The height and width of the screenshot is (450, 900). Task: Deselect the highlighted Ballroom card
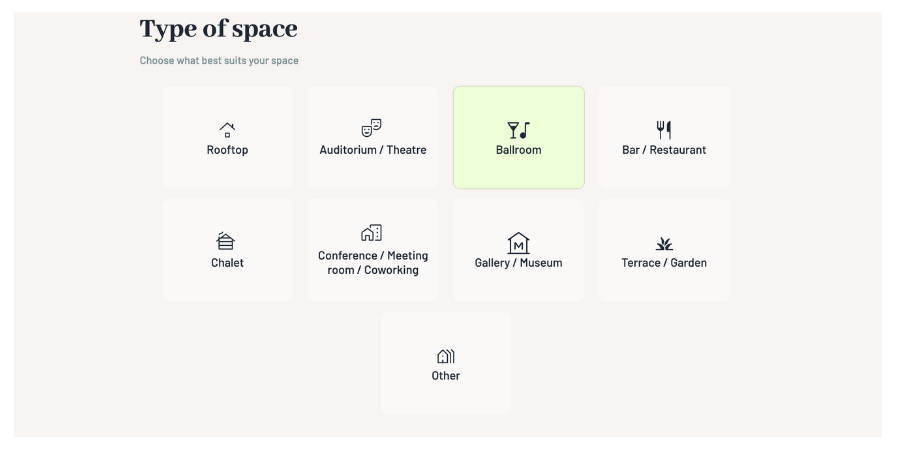(519, 138)
